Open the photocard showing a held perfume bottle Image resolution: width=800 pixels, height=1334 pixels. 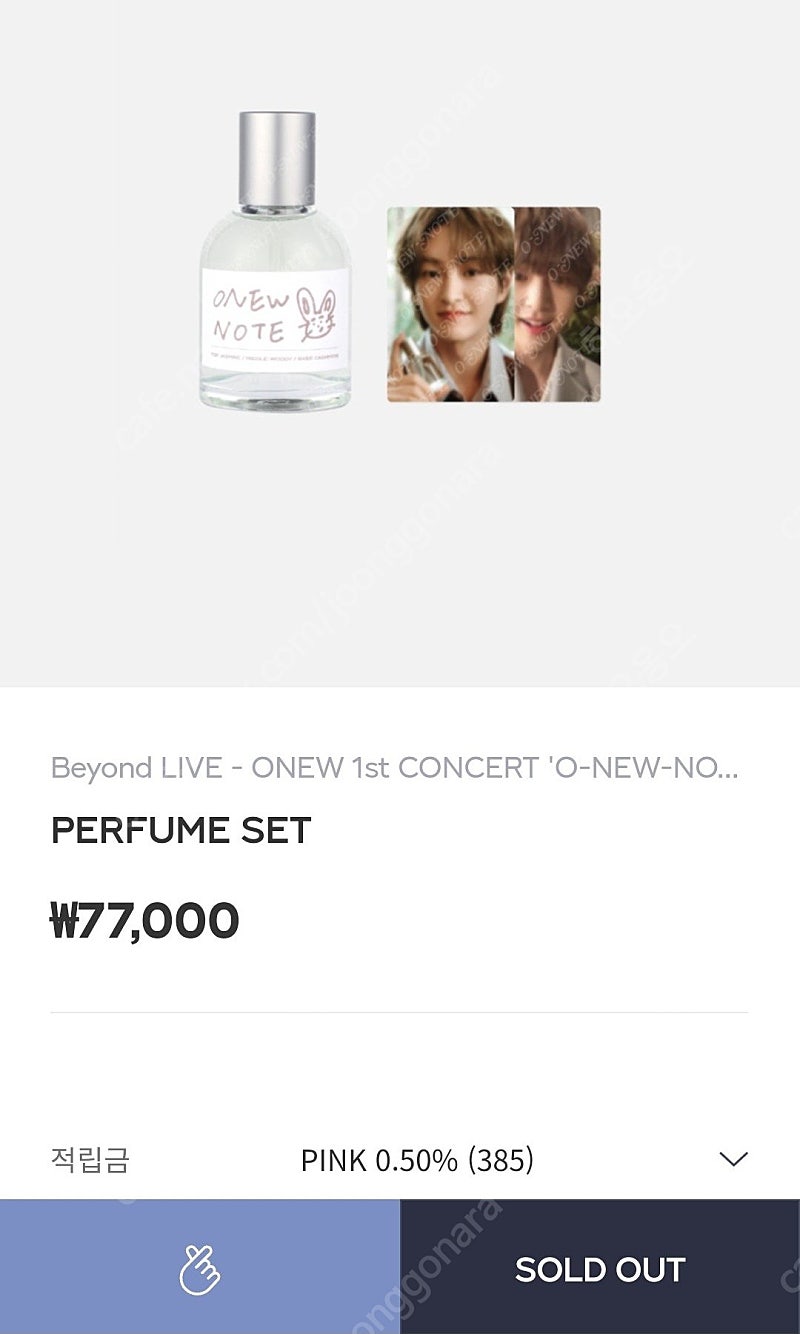[450, 305]
